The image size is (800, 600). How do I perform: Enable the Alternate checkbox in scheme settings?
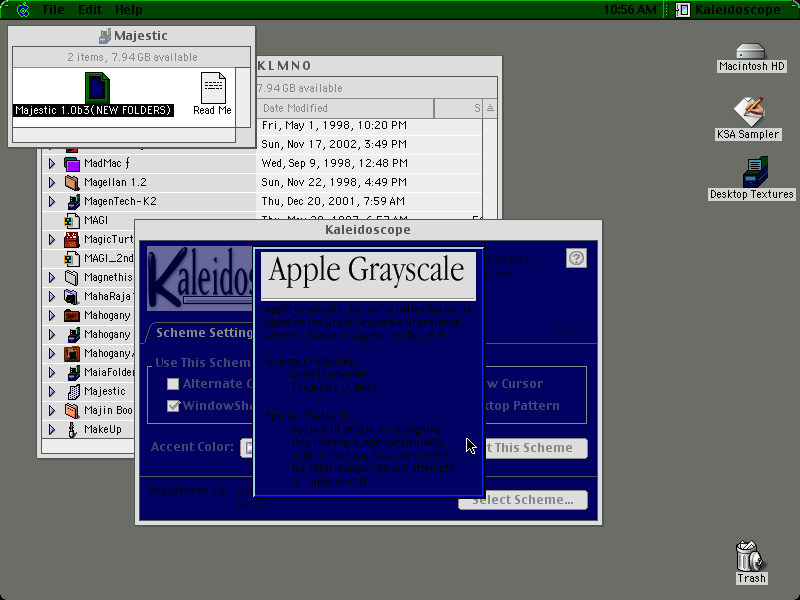click(x=173, y=384)
